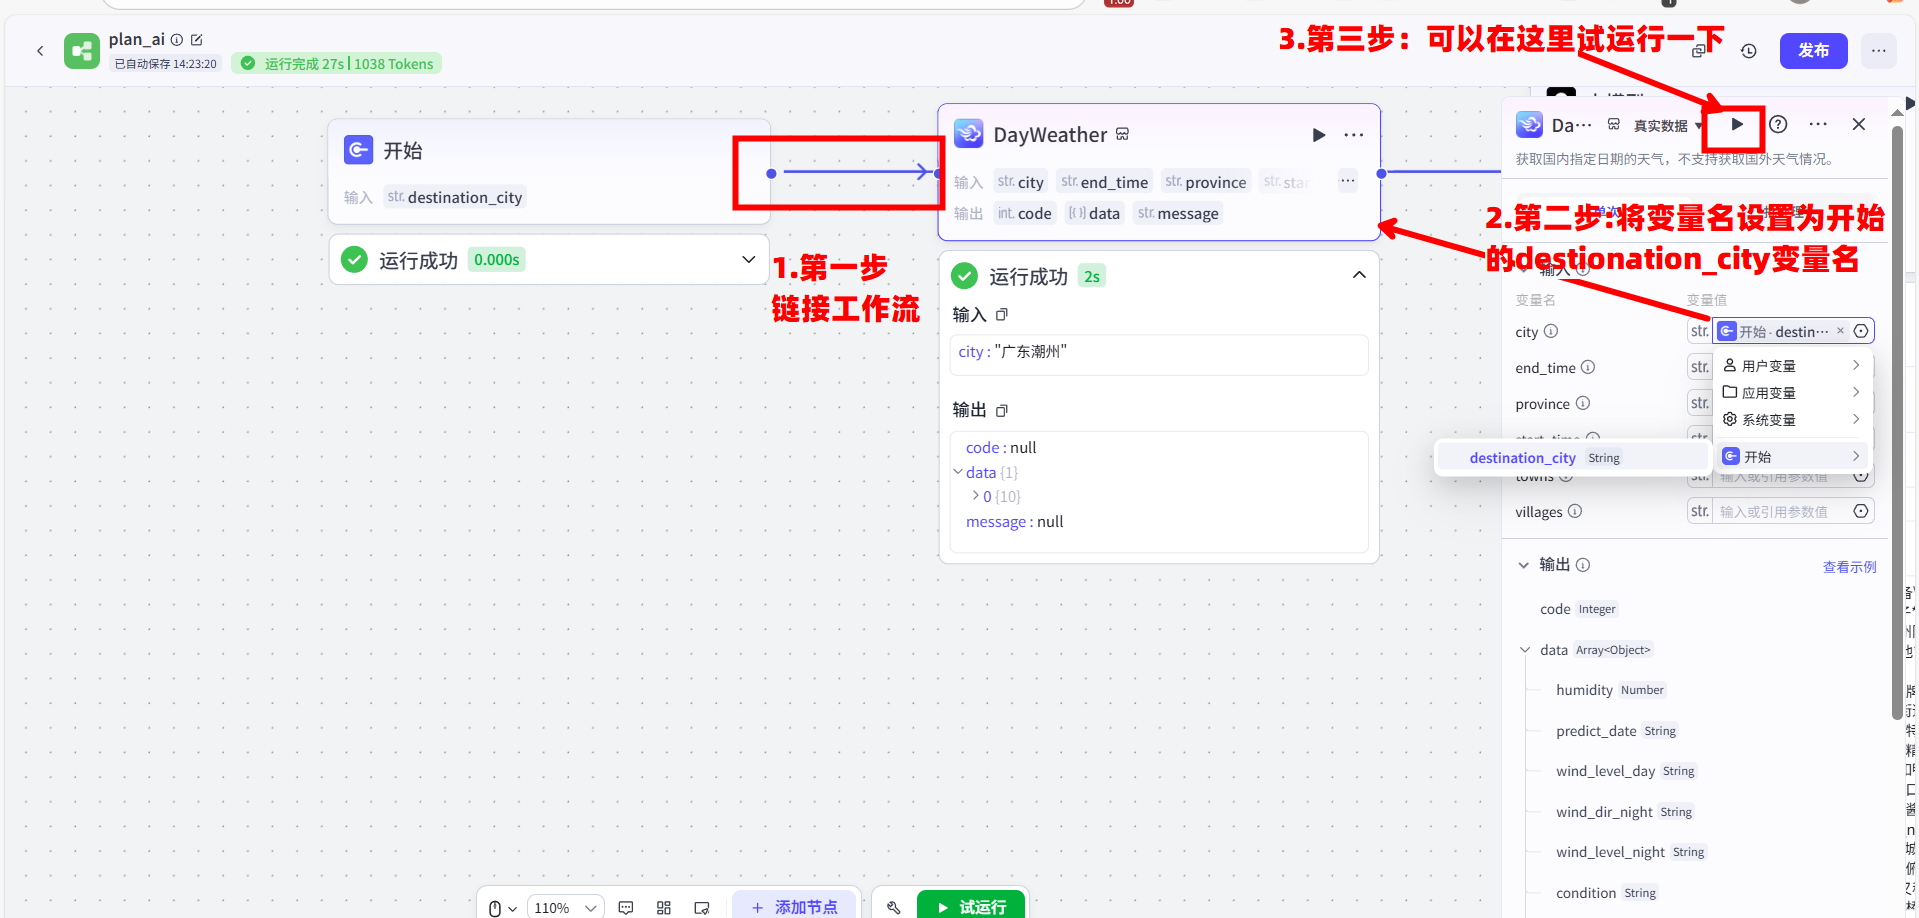Open the 真实数据 dropdown
The image size is (1919, 918).
pos(1667,126)
